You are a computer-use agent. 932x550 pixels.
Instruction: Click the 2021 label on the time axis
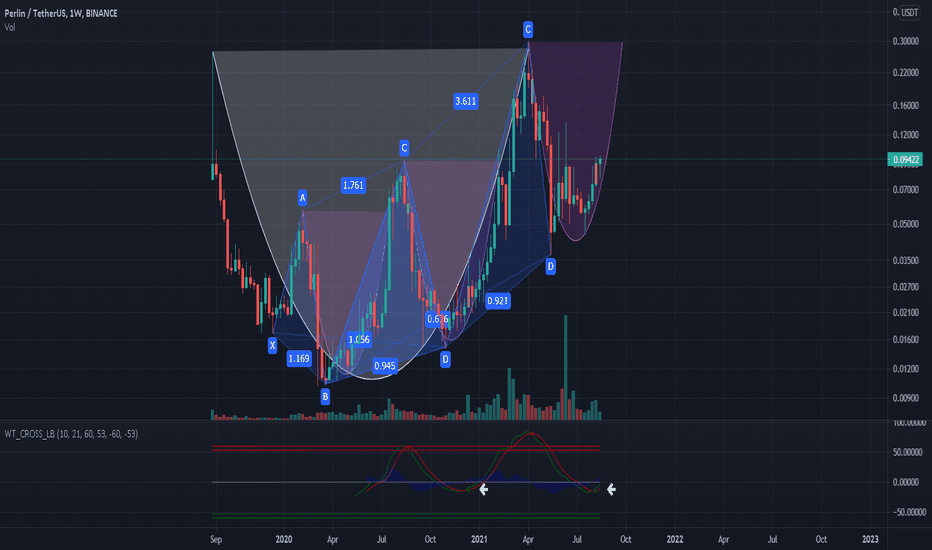(x=479, y=539)
